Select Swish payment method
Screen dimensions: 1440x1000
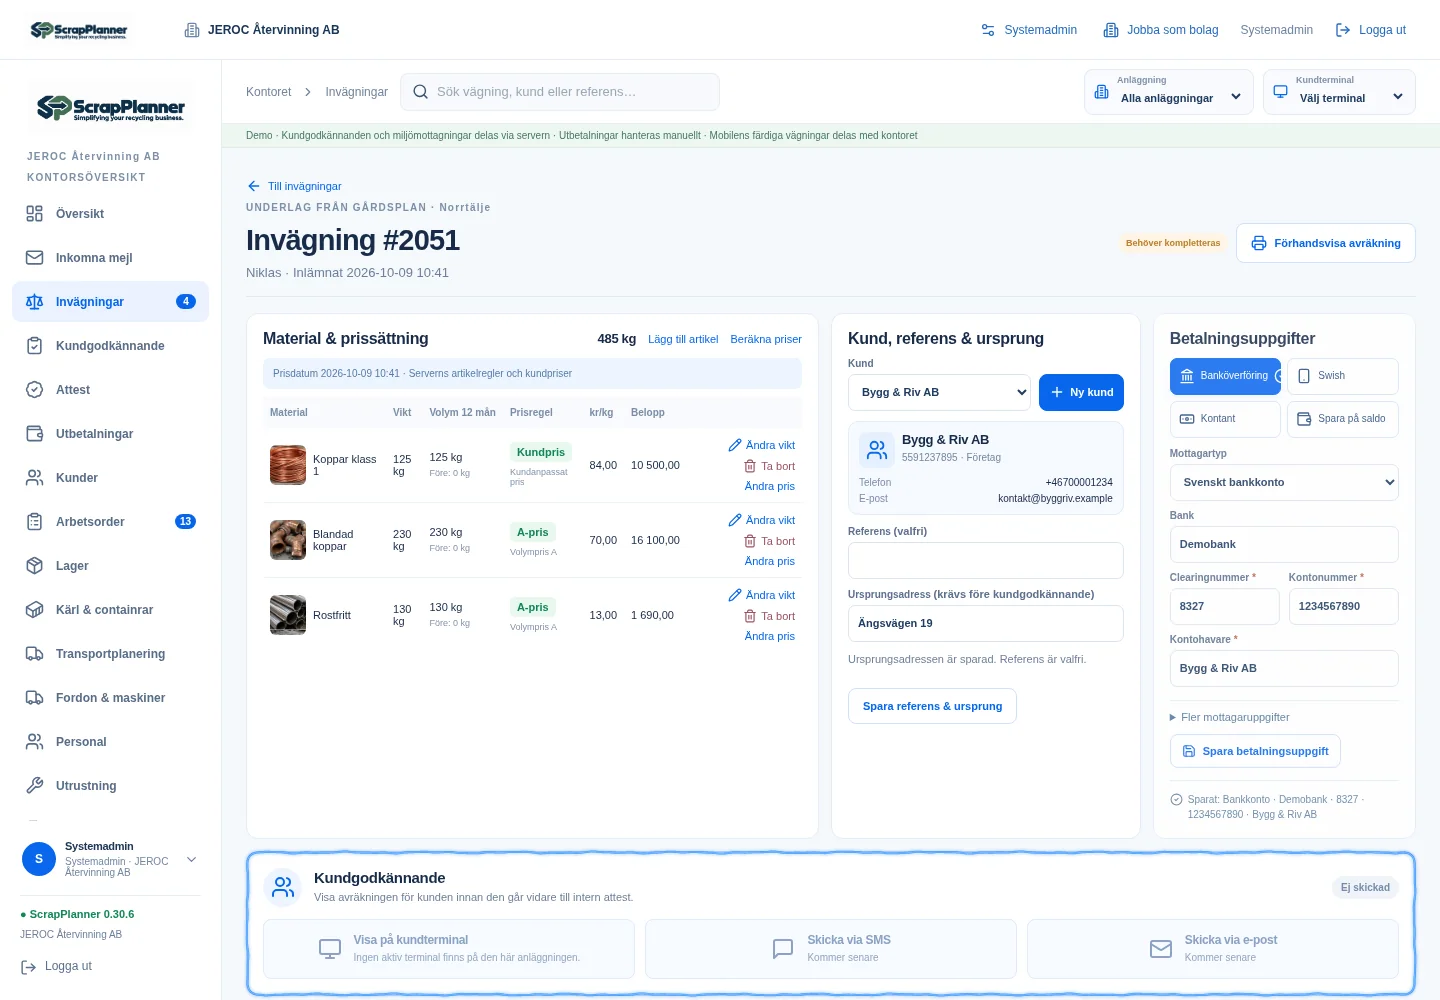[1343, 376]
